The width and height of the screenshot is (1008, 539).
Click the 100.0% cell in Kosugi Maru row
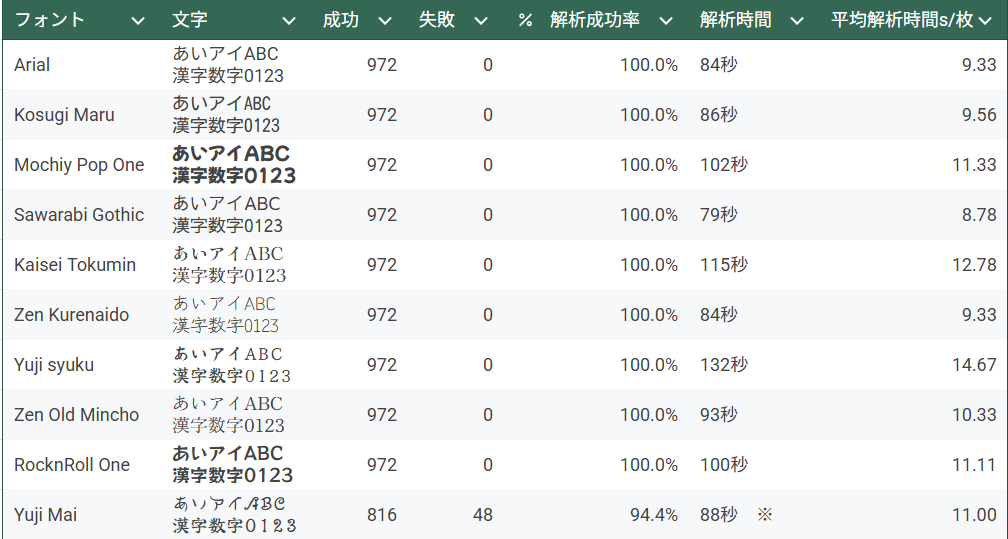coord(649,115)
